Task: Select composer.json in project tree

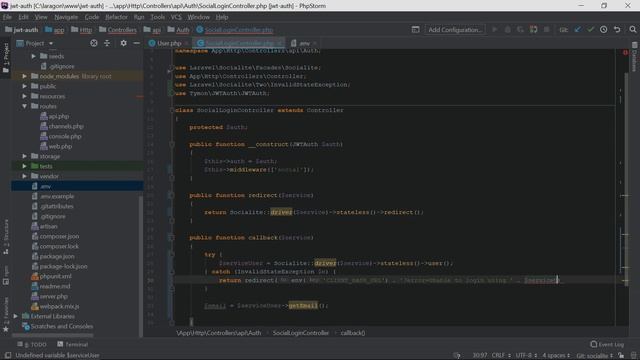Action: [x=56, y=236]
